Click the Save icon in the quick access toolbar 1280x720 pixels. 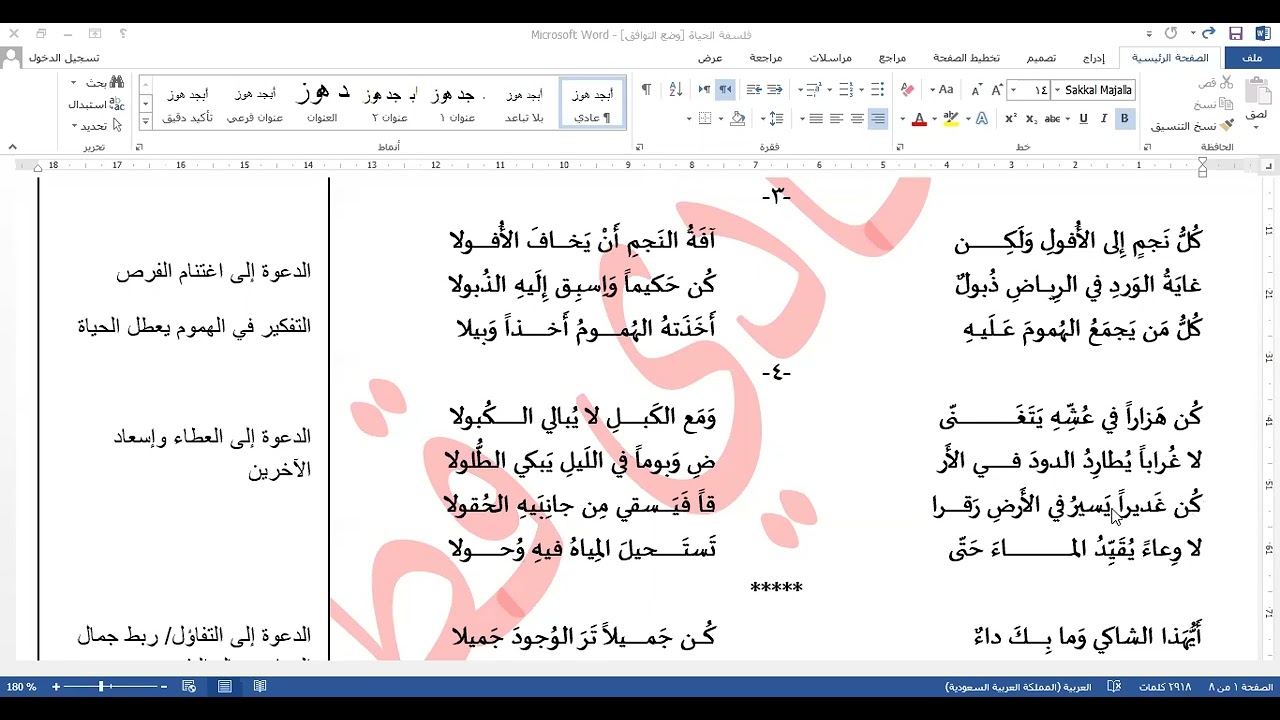pyautogui.click(x=1236, y=34)
